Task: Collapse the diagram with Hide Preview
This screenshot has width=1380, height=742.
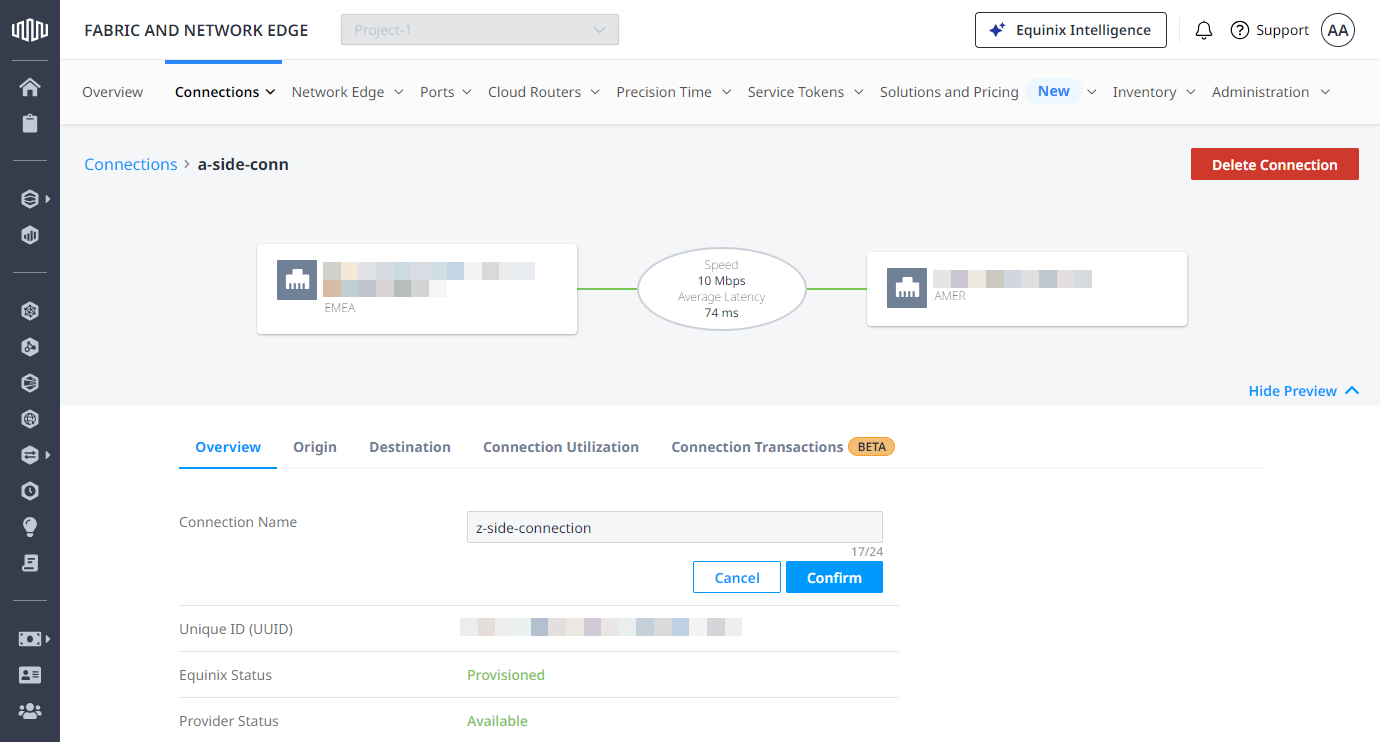Action: (1304, 391)
